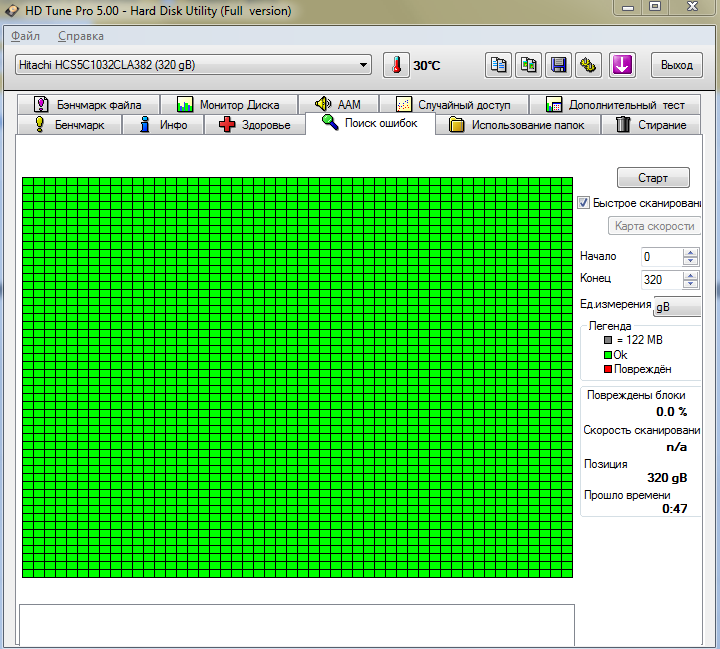The height and width of the screenshot is (649, 720).
Task: Select the Поиск ошибок tab
Action: pos(370,123)
